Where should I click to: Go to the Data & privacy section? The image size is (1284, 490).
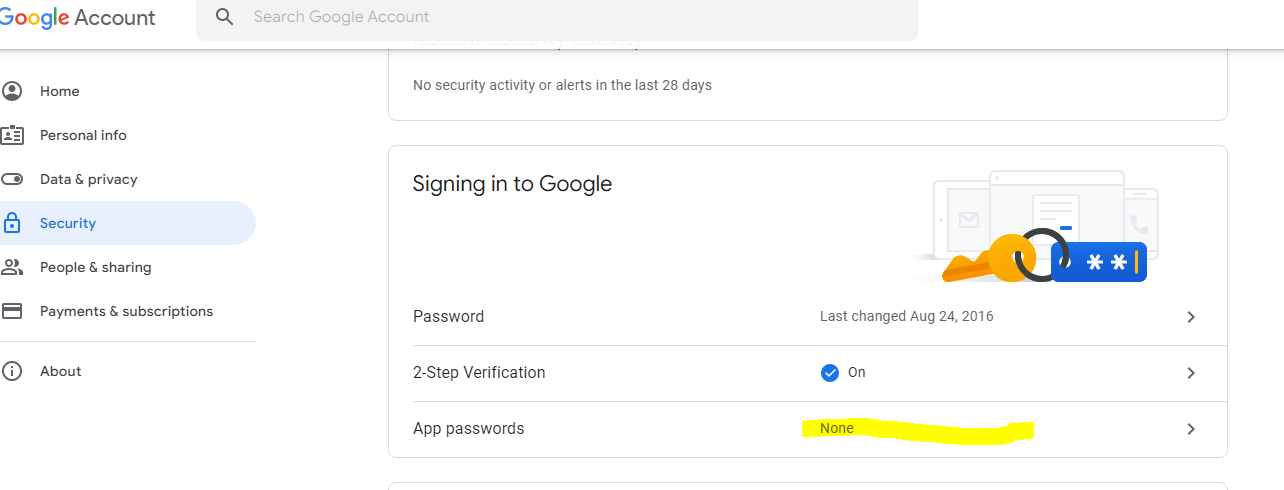pyautogui.click(x=88, y=179)
